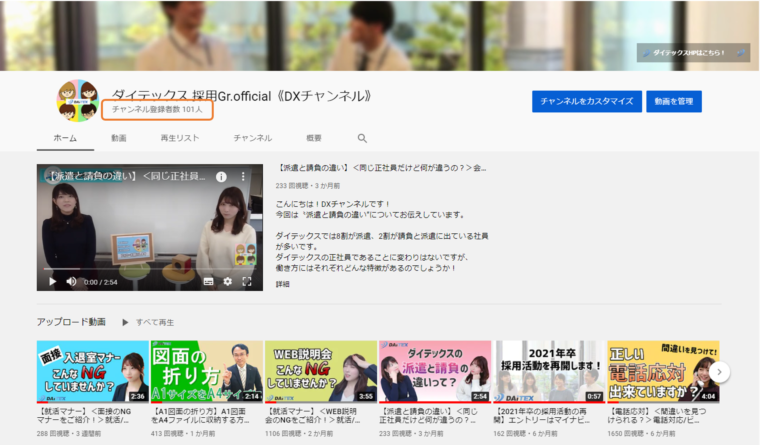The image size is (760, 445).
Task: Open the channel search magnifier icon
Action: click(x=362, y=139)
